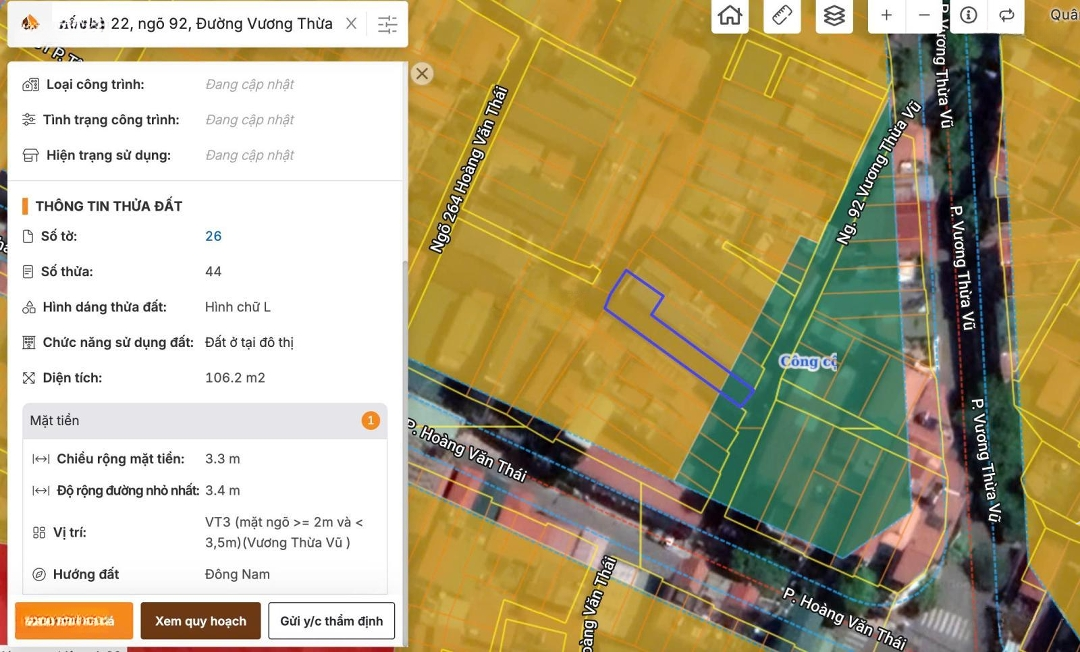The width and height of the screenshot is (1080, 652).
Task: Click inside the address search field
Action: [x=195, y=24]
